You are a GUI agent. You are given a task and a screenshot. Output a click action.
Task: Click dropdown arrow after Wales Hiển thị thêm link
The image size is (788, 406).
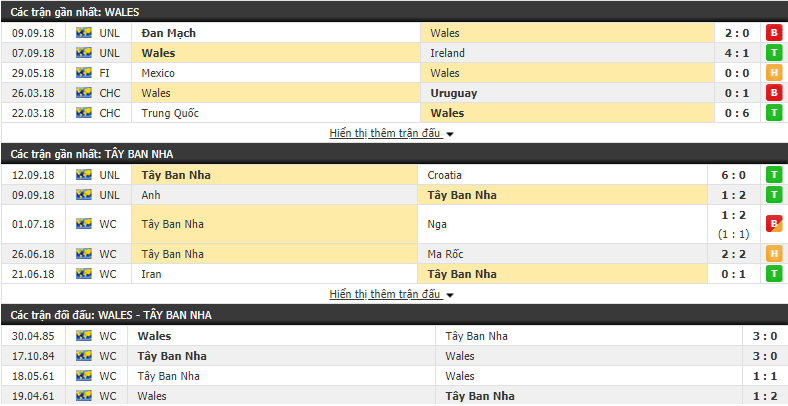pyautogui.click(x=450, y=135)
